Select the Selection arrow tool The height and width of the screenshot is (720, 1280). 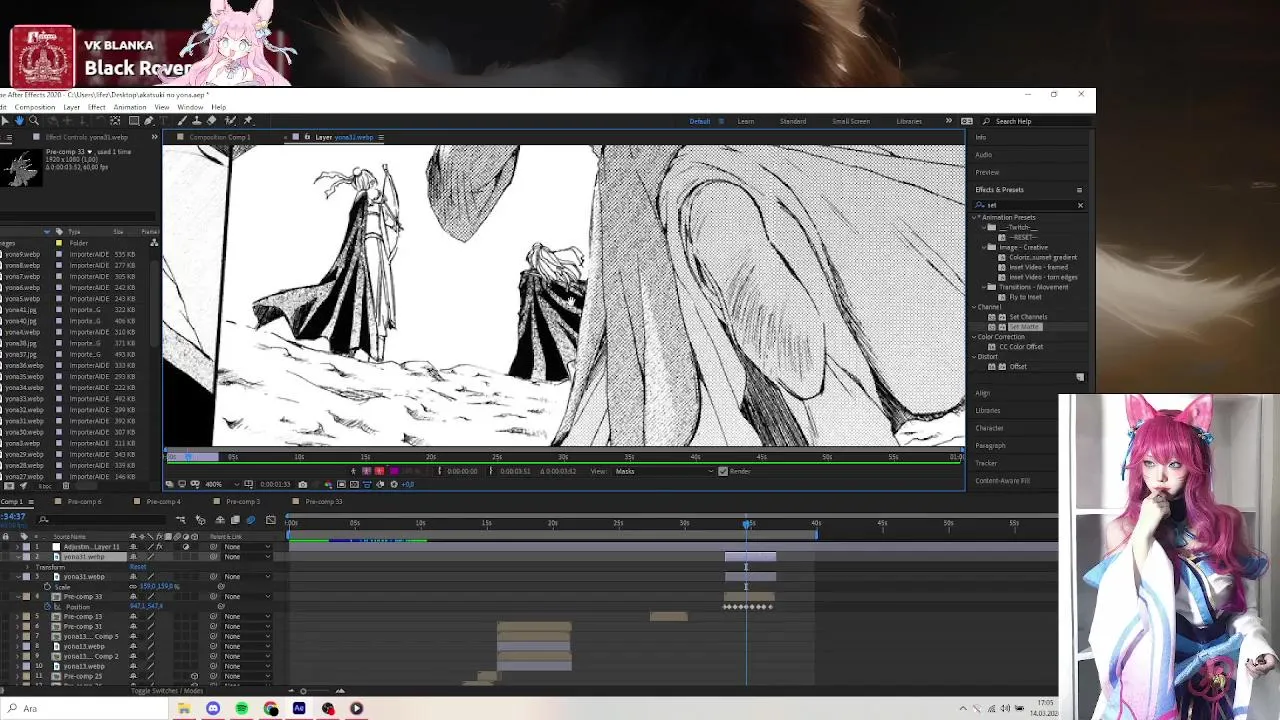pyautogui.click(x=5, y=121)
